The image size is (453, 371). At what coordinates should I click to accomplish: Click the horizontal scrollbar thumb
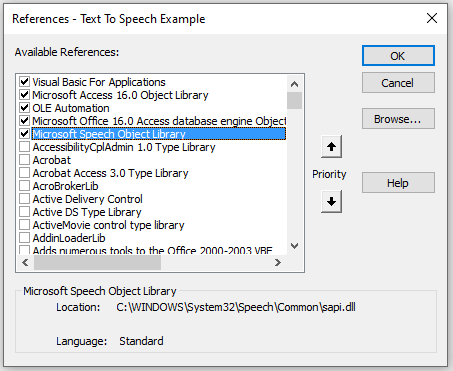[97, 263]
